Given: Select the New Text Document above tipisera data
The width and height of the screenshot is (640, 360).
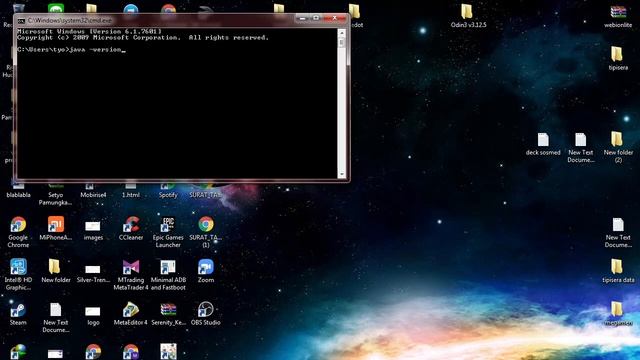Looking at the screenshot, I should (618, 232).
